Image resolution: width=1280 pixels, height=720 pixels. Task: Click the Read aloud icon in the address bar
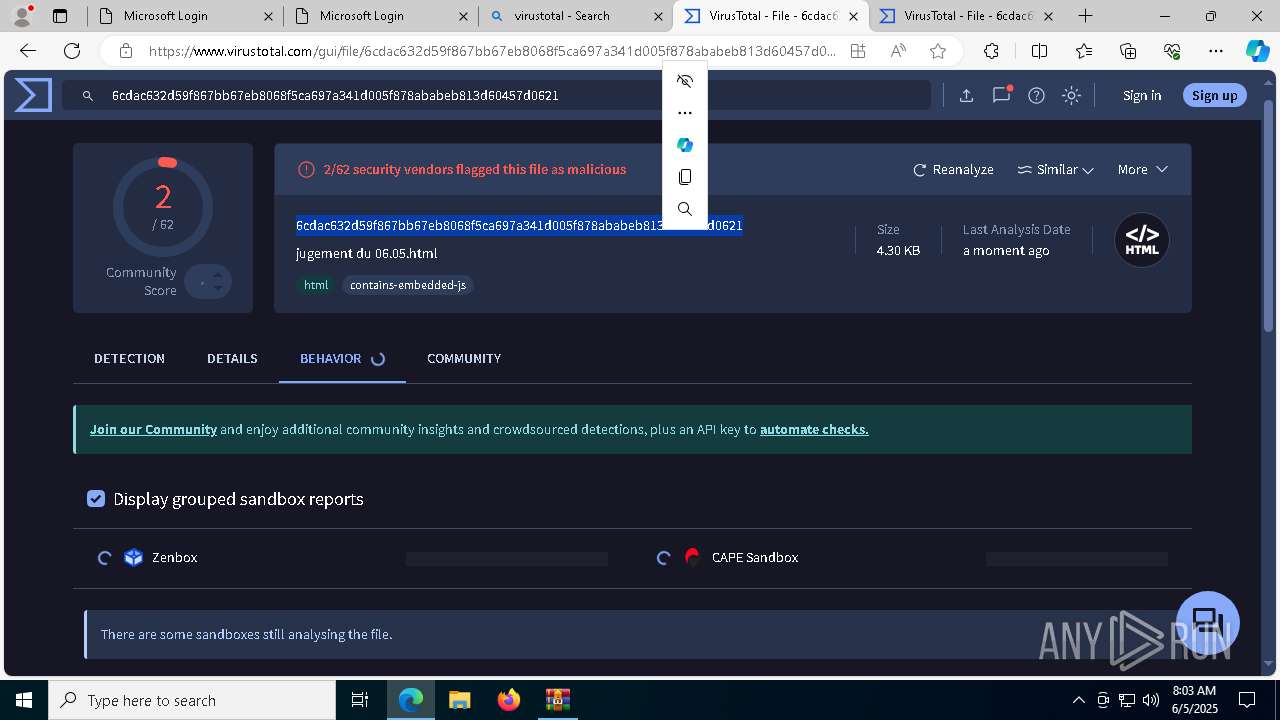[x=898, y=51]
